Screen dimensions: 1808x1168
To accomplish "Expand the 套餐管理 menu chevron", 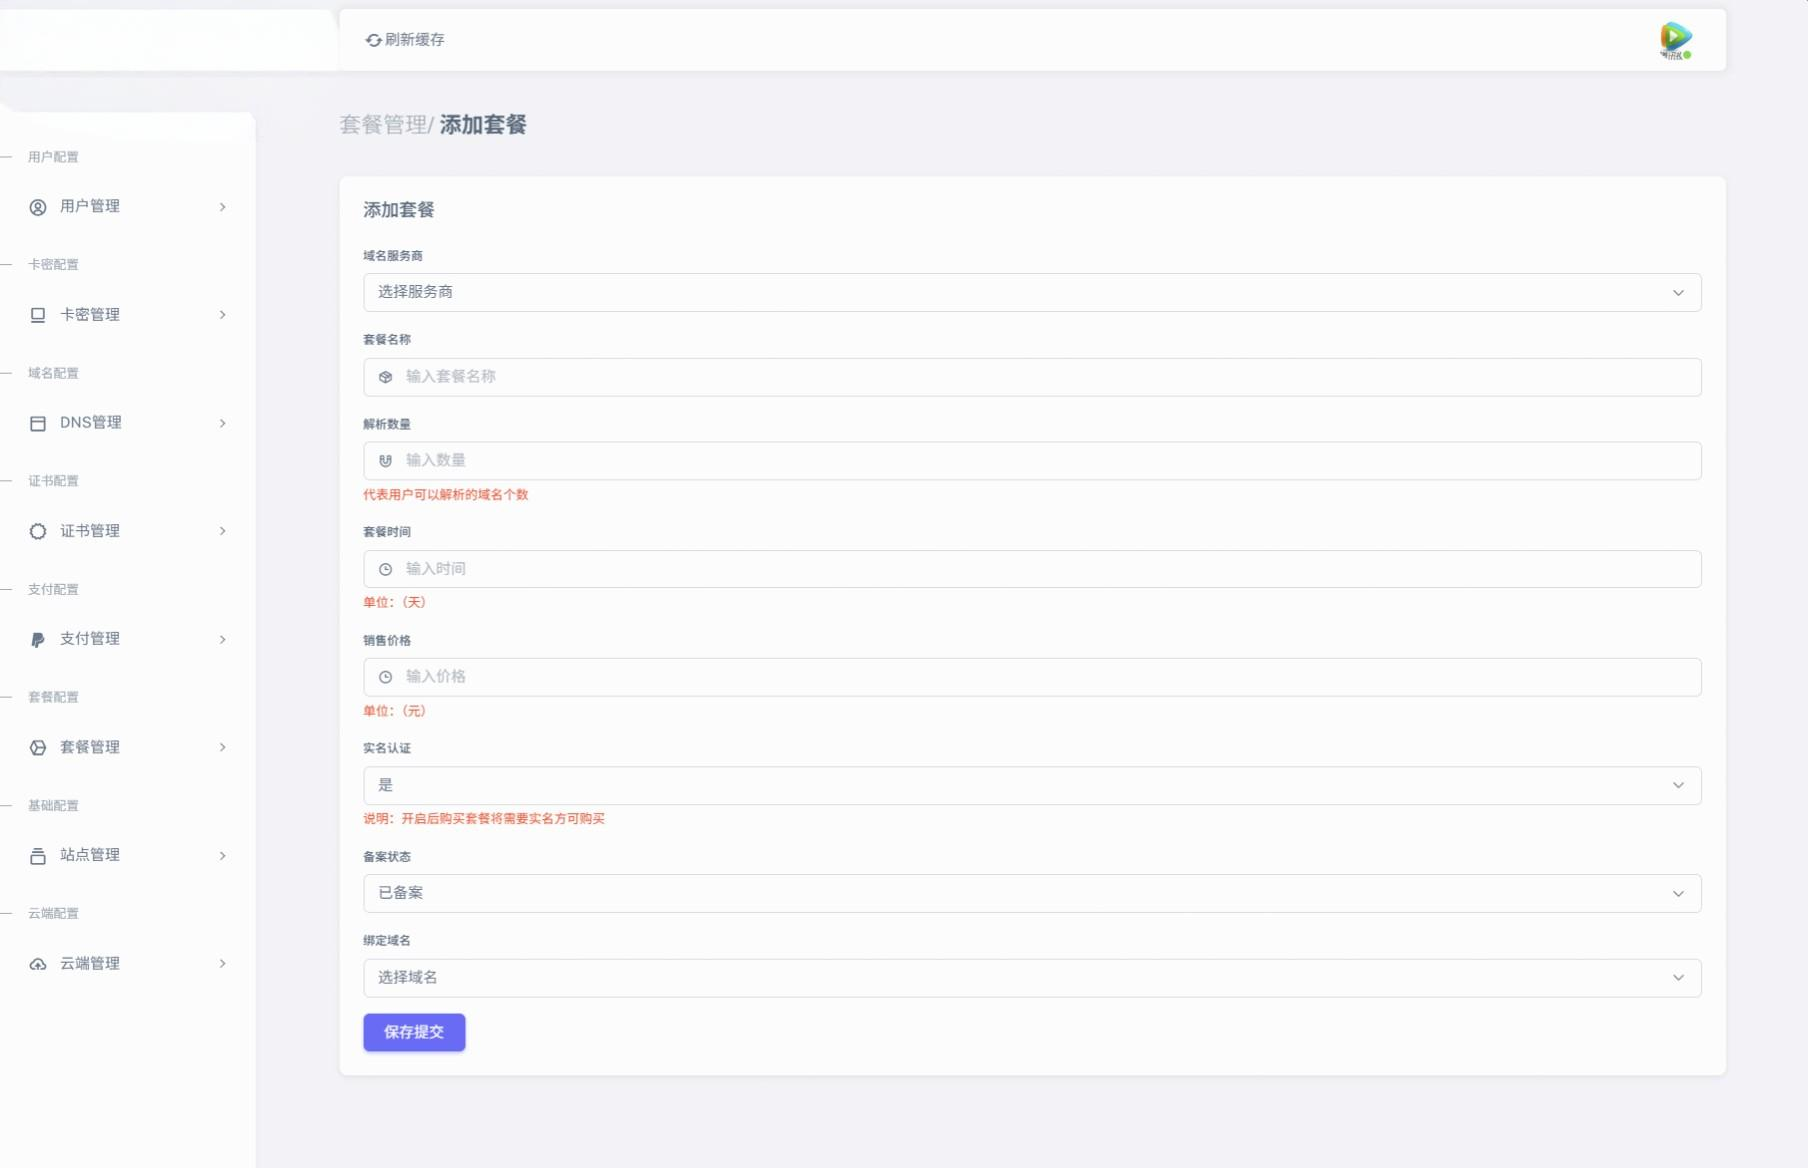I will [222, 747].
